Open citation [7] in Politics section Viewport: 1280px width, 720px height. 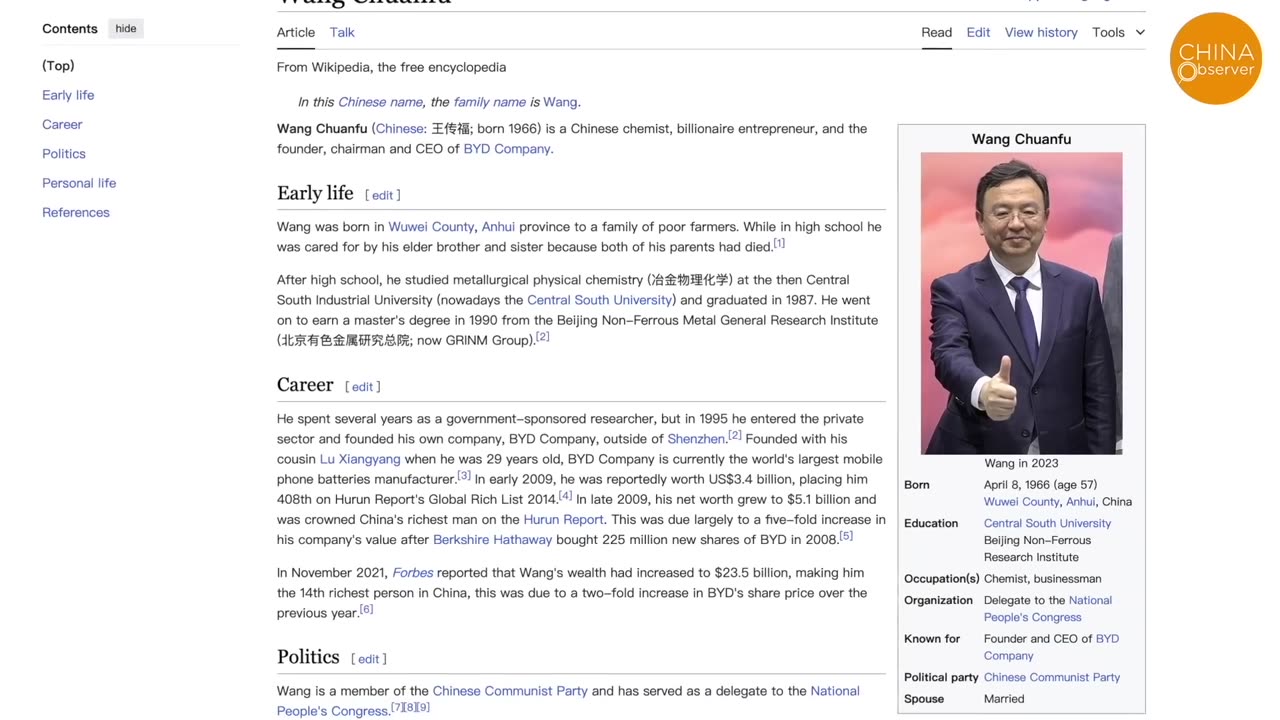[x=396, y=707]
